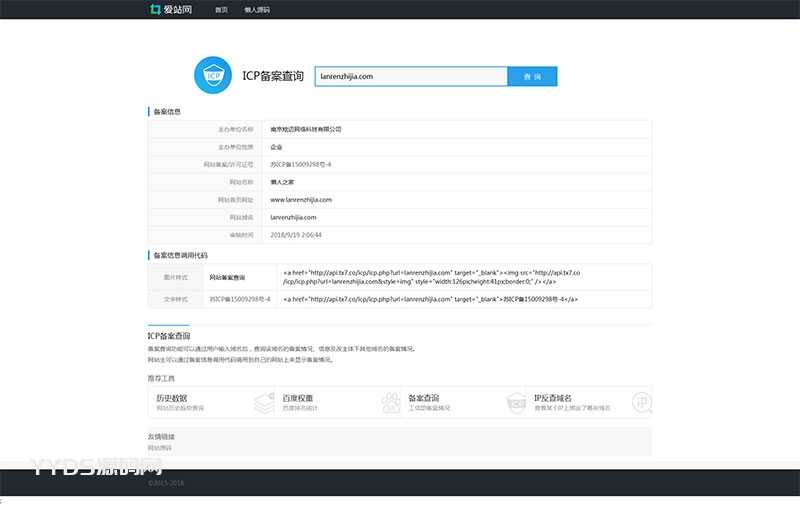
Task: Click the 备案信息调用代码 section heading
Action: tap(181, 255)
